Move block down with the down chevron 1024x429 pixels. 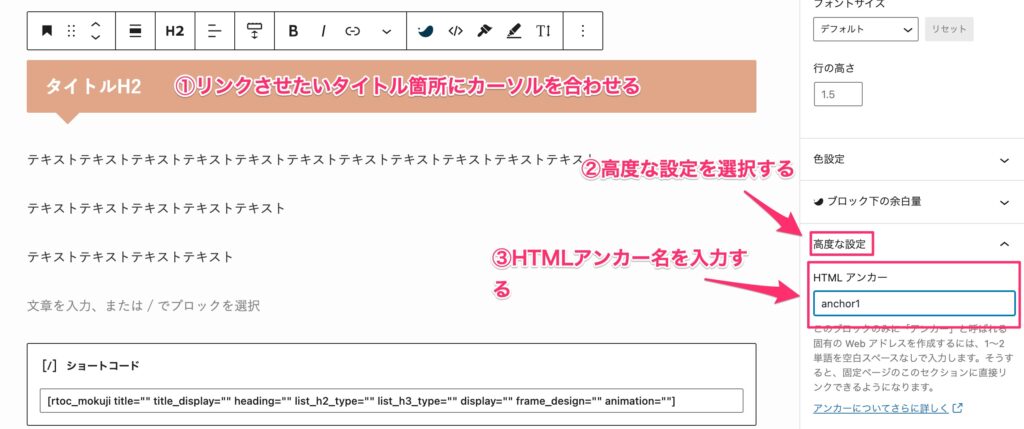click(x=95, y=38)
